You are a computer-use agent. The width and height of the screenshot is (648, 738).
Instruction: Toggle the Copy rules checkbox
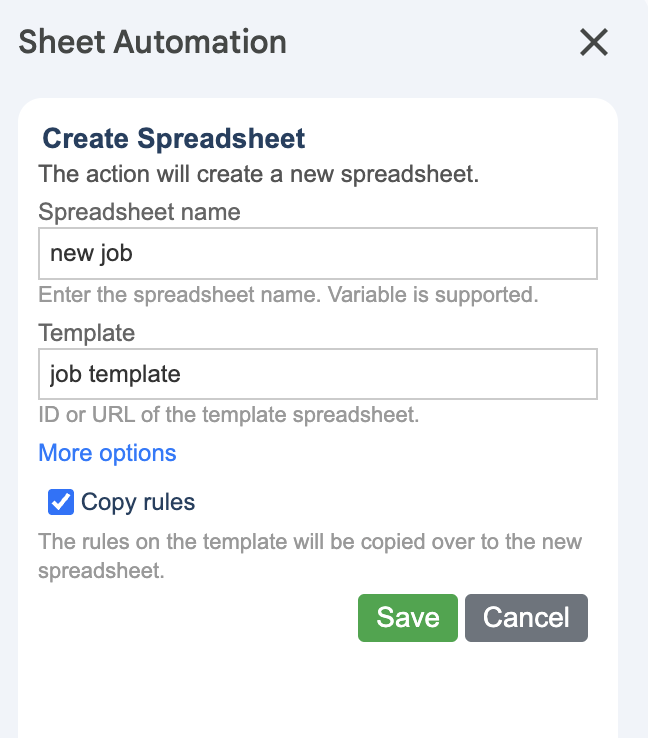pos(61,502)
